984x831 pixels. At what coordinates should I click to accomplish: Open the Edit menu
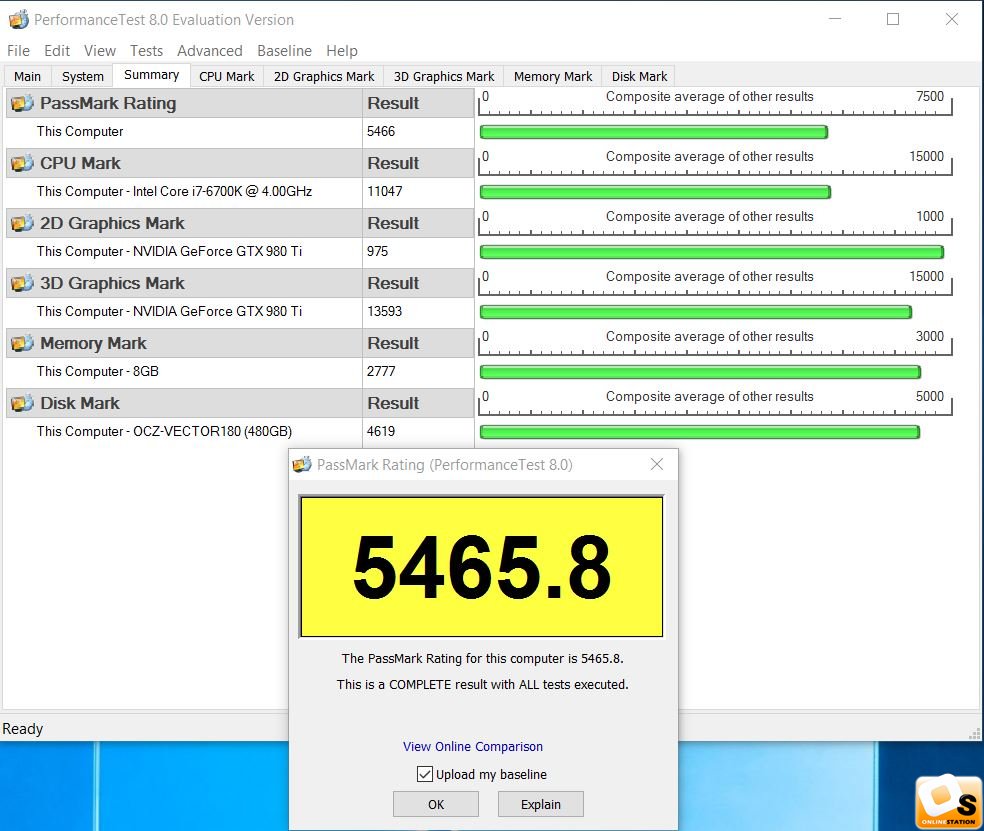[x=56, y=51]
